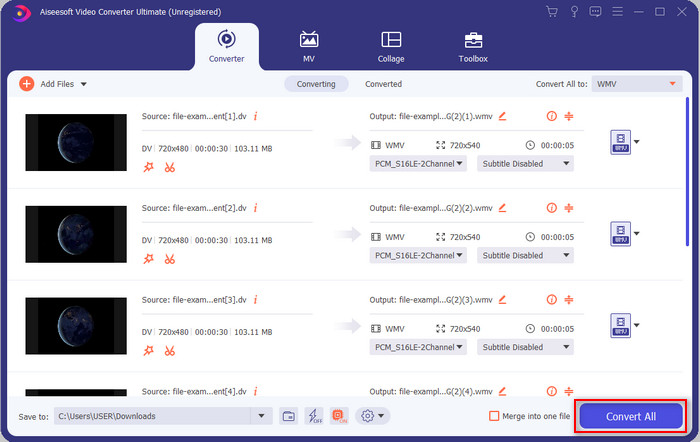This screenshot has width=700, height=442.
Task: Toggle the lightning acceleration OFF icon
Action: click(314, 416)
